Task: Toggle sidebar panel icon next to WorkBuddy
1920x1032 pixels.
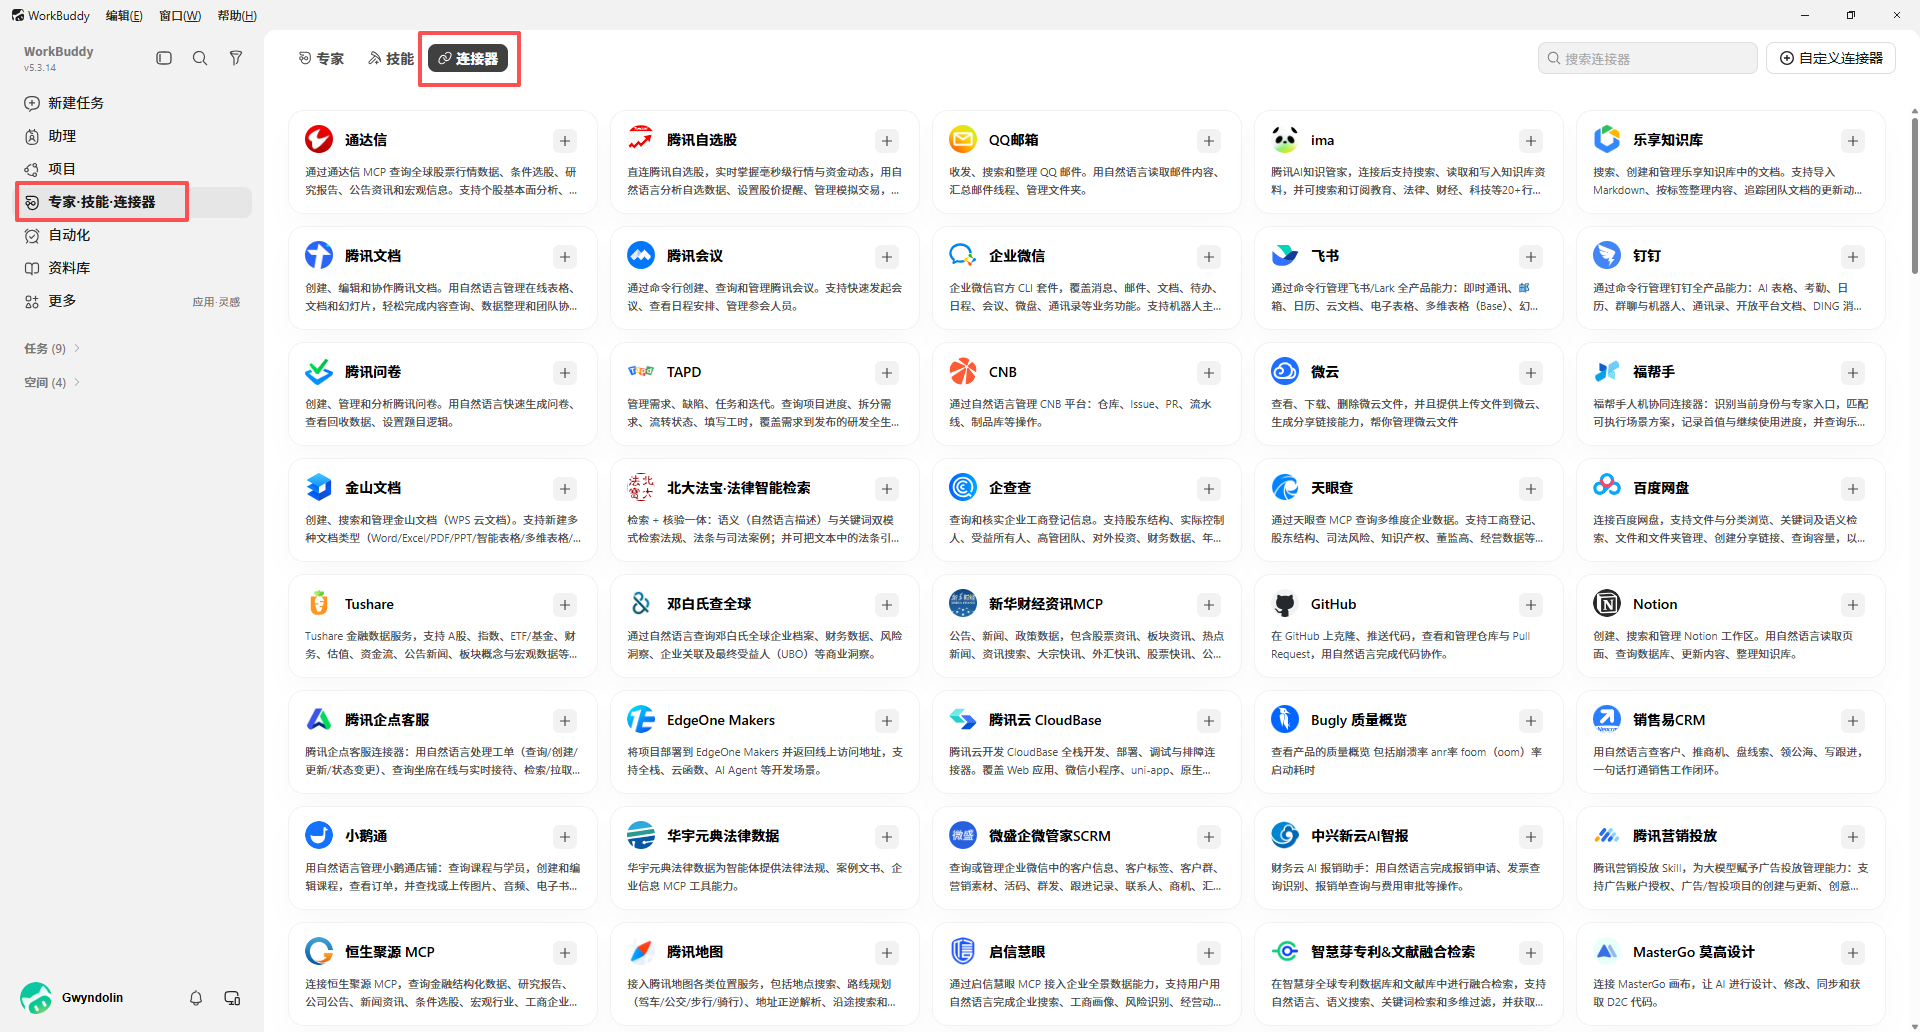Action: (164, 58)
